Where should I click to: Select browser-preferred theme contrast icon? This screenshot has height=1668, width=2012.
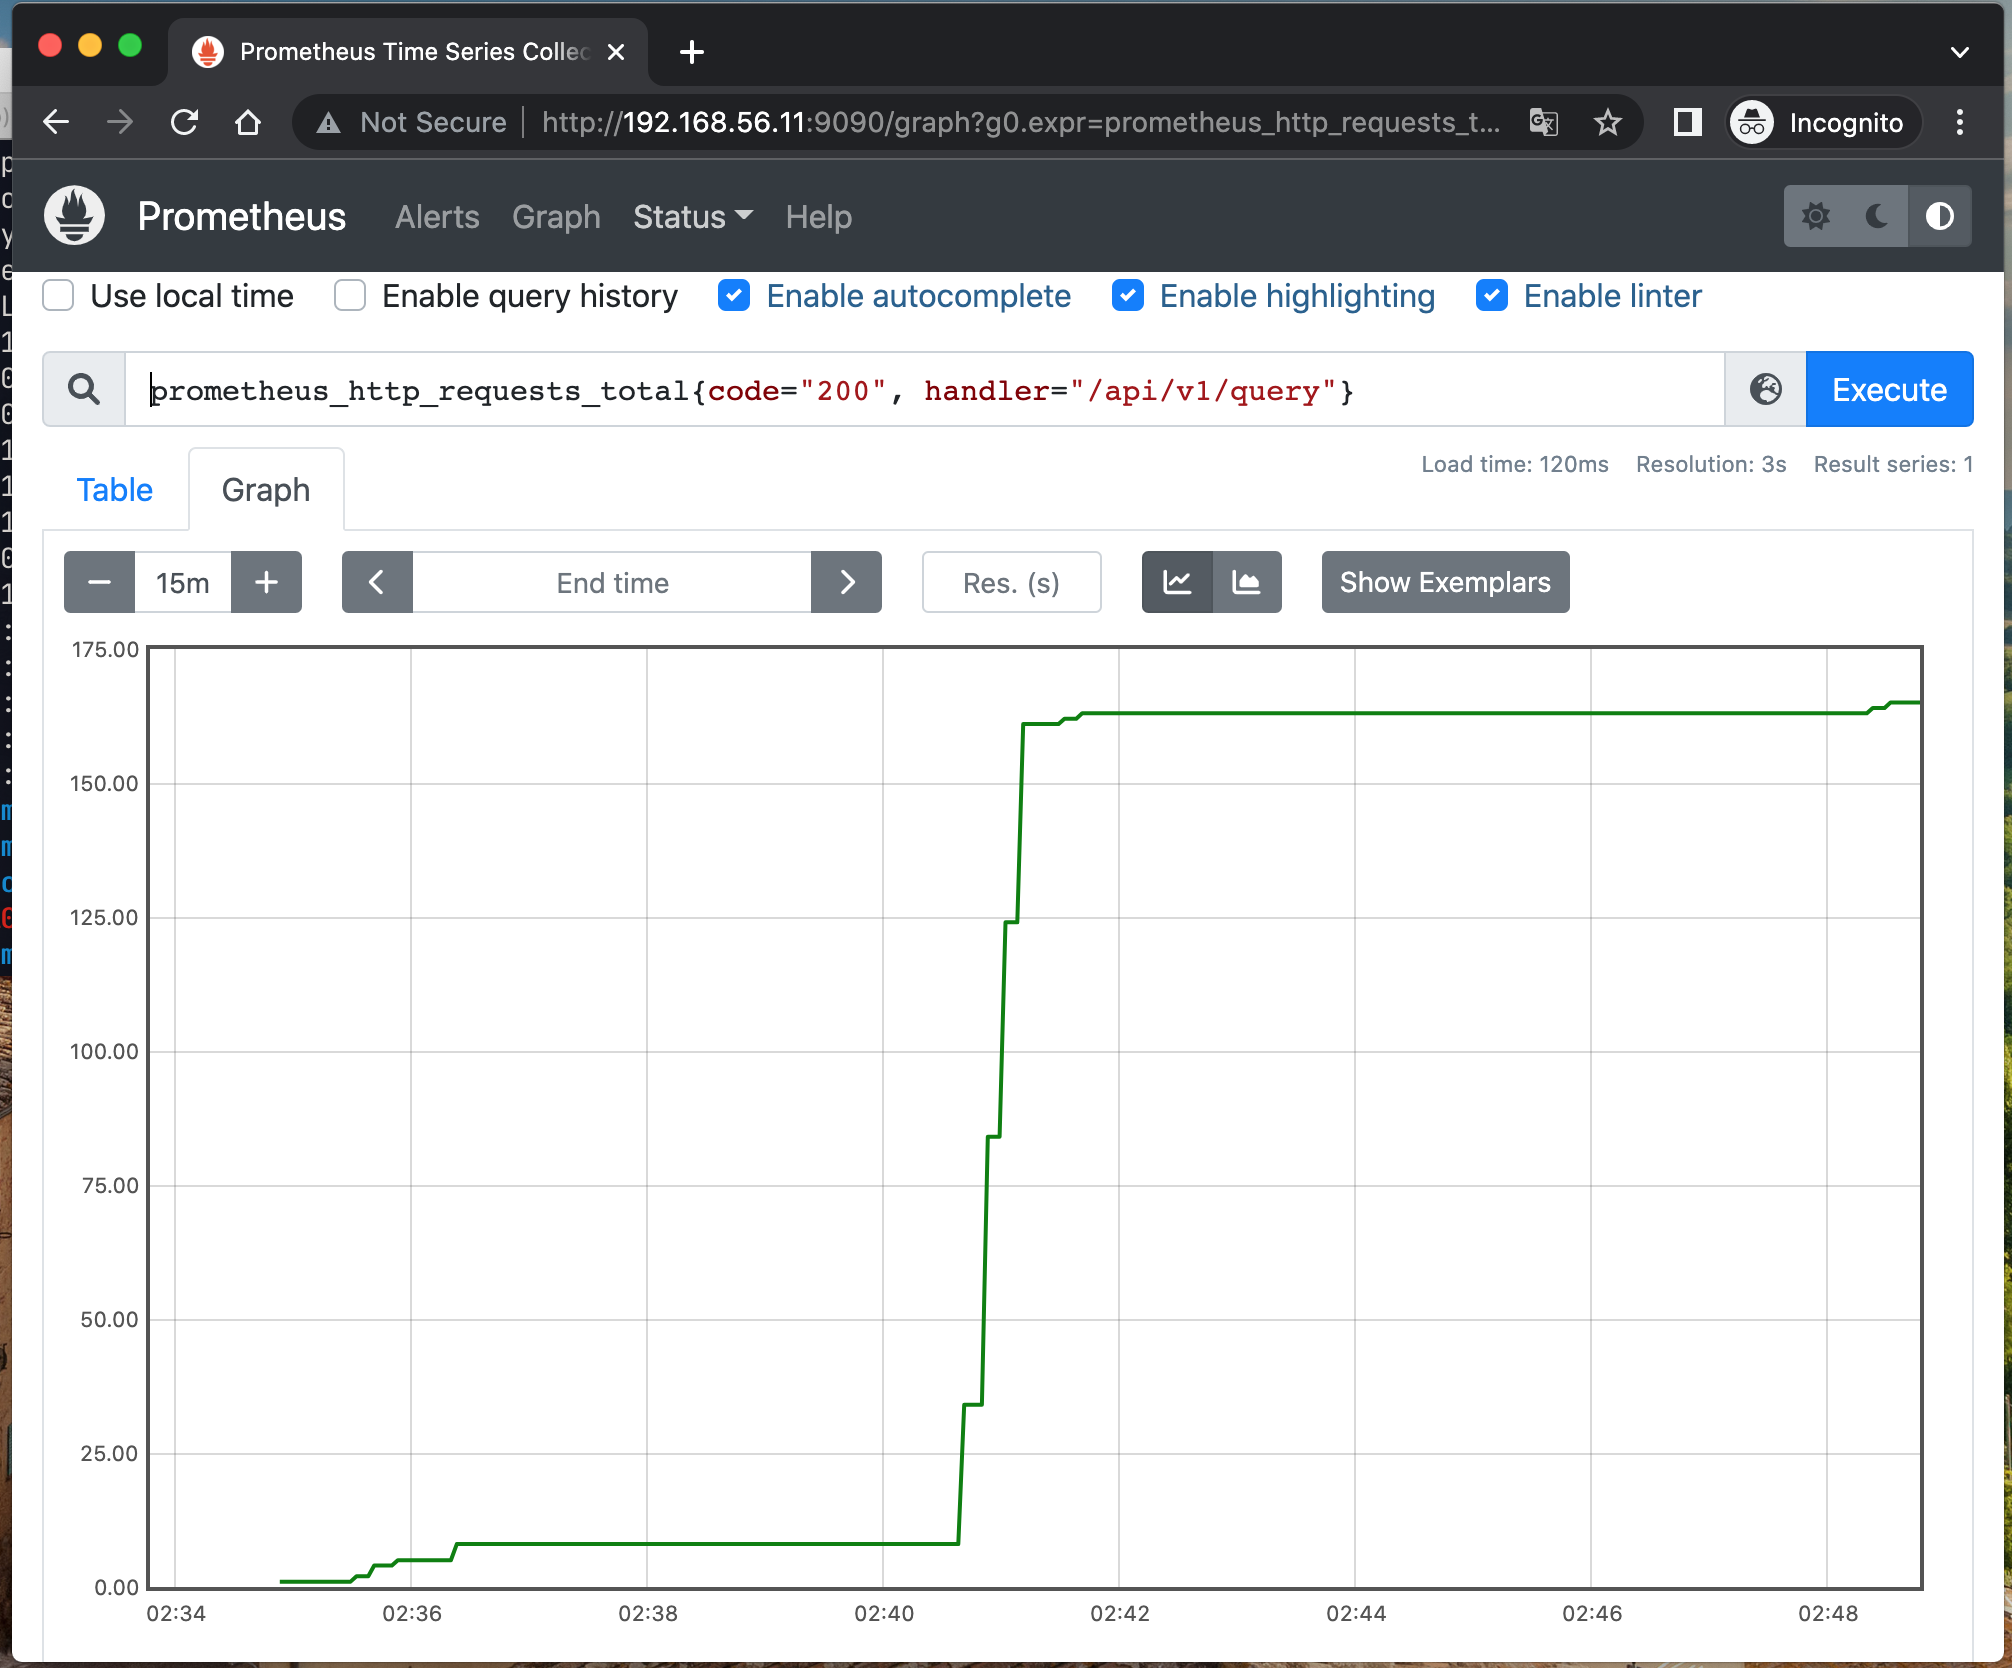[1940, 216]
